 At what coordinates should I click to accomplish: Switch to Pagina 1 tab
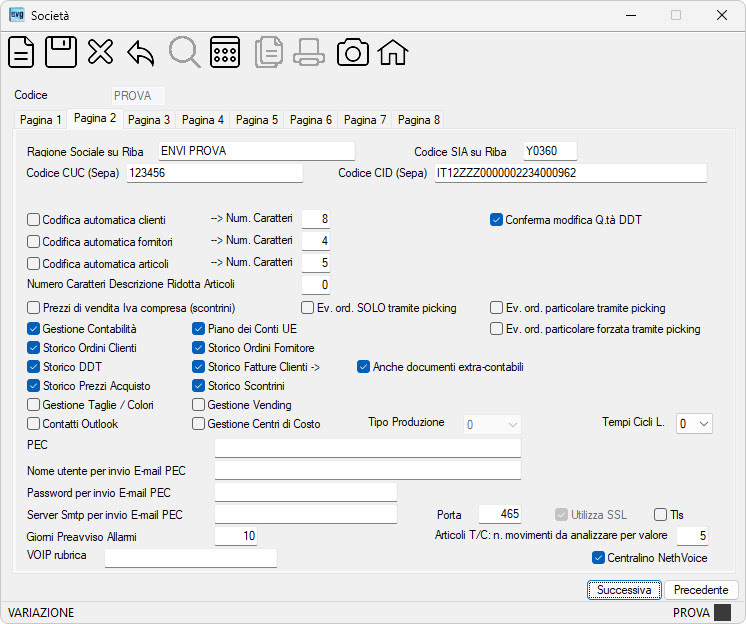coord(40,120)
